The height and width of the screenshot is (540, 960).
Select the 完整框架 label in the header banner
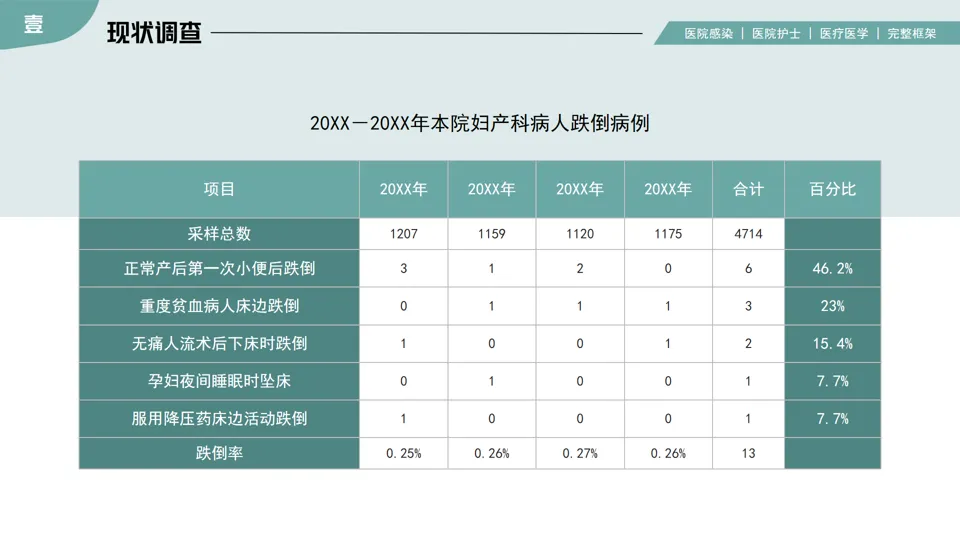pyautogui.click(x=912, y=34)
